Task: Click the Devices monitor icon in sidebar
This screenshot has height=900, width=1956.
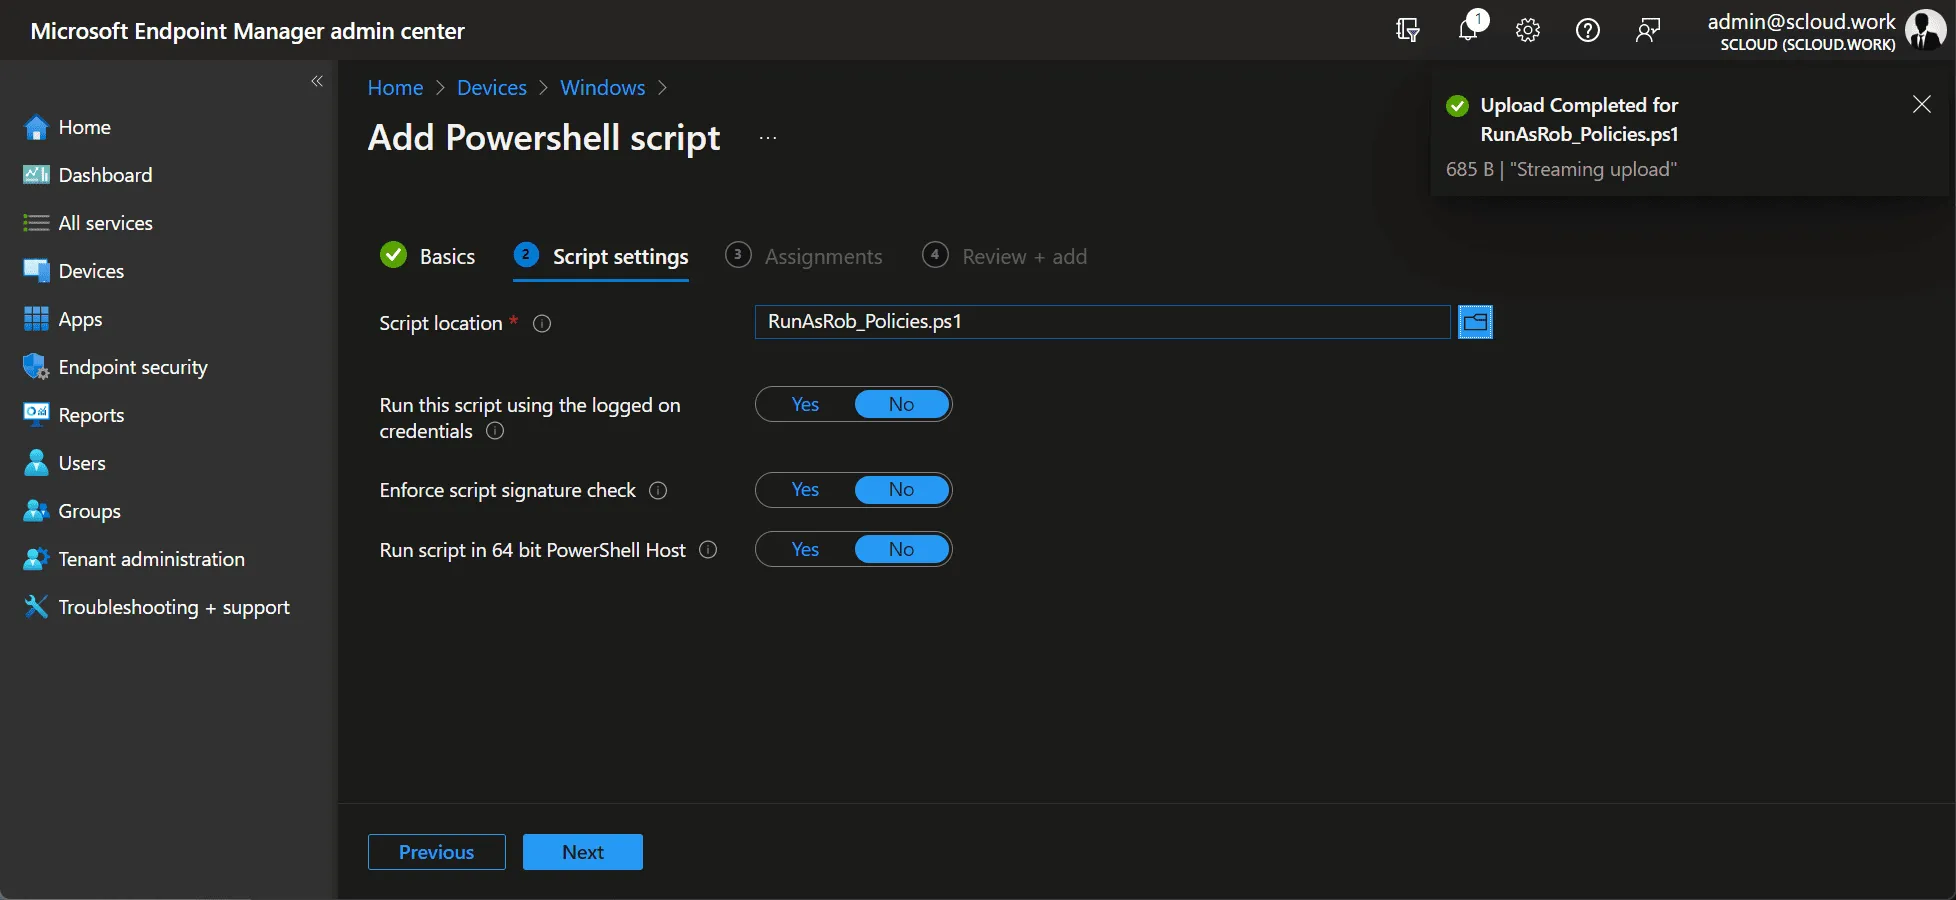Action: pyautogui.click(x=36, y=271)
